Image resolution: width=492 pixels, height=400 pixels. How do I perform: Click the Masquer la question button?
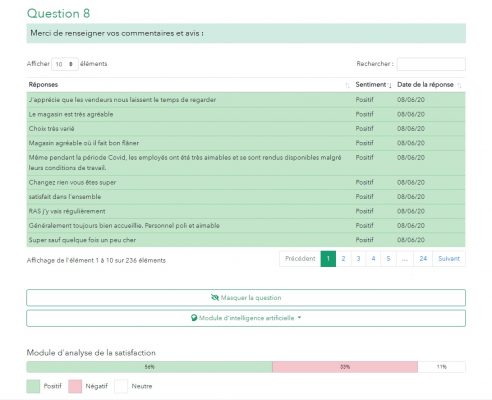point(246,298)
